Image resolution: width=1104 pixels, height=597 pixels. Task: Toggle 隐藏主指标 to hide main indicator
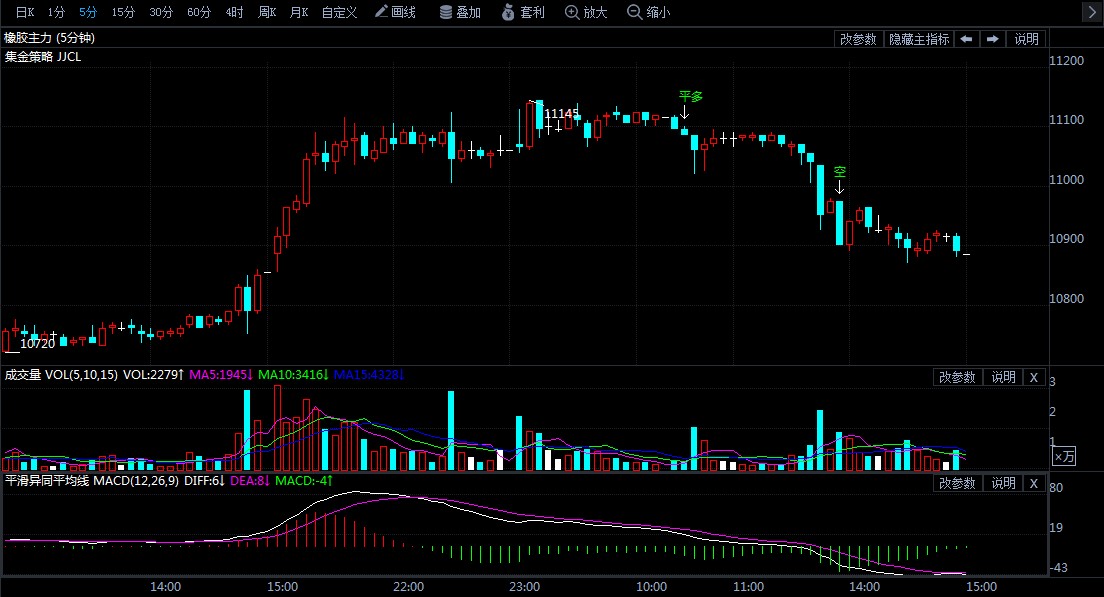coord(918,39)
